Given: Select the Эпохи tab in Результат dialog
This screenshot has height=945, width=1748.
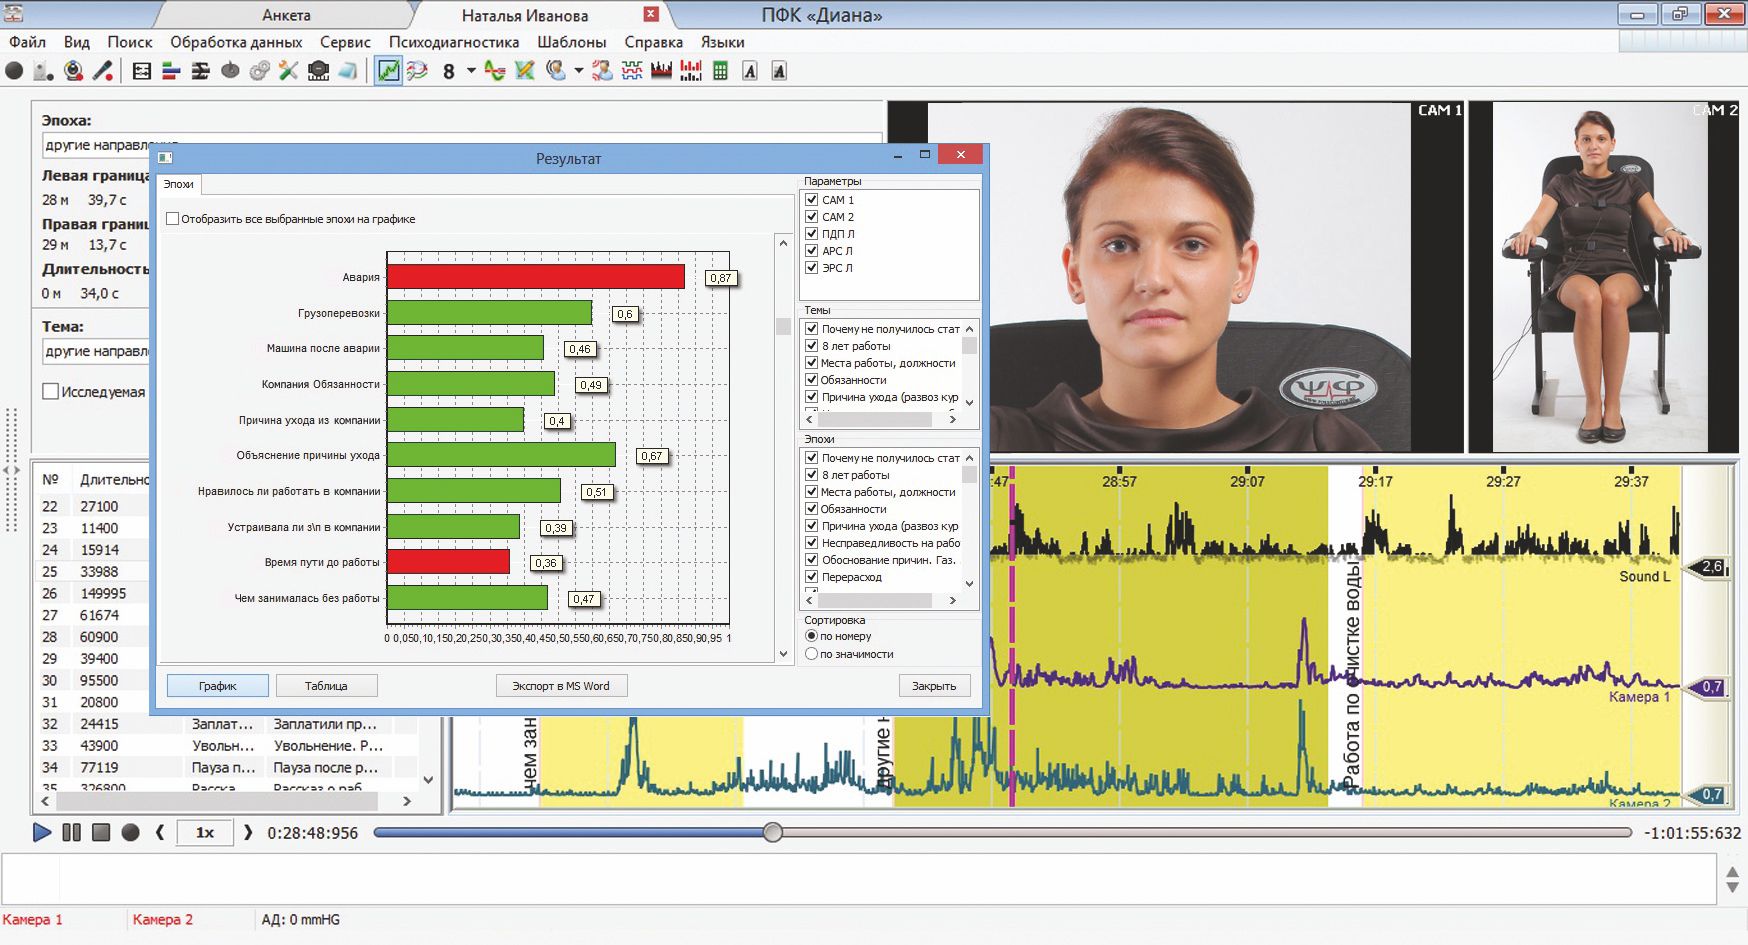Looking at the screenshot, I should coord(179,184).
